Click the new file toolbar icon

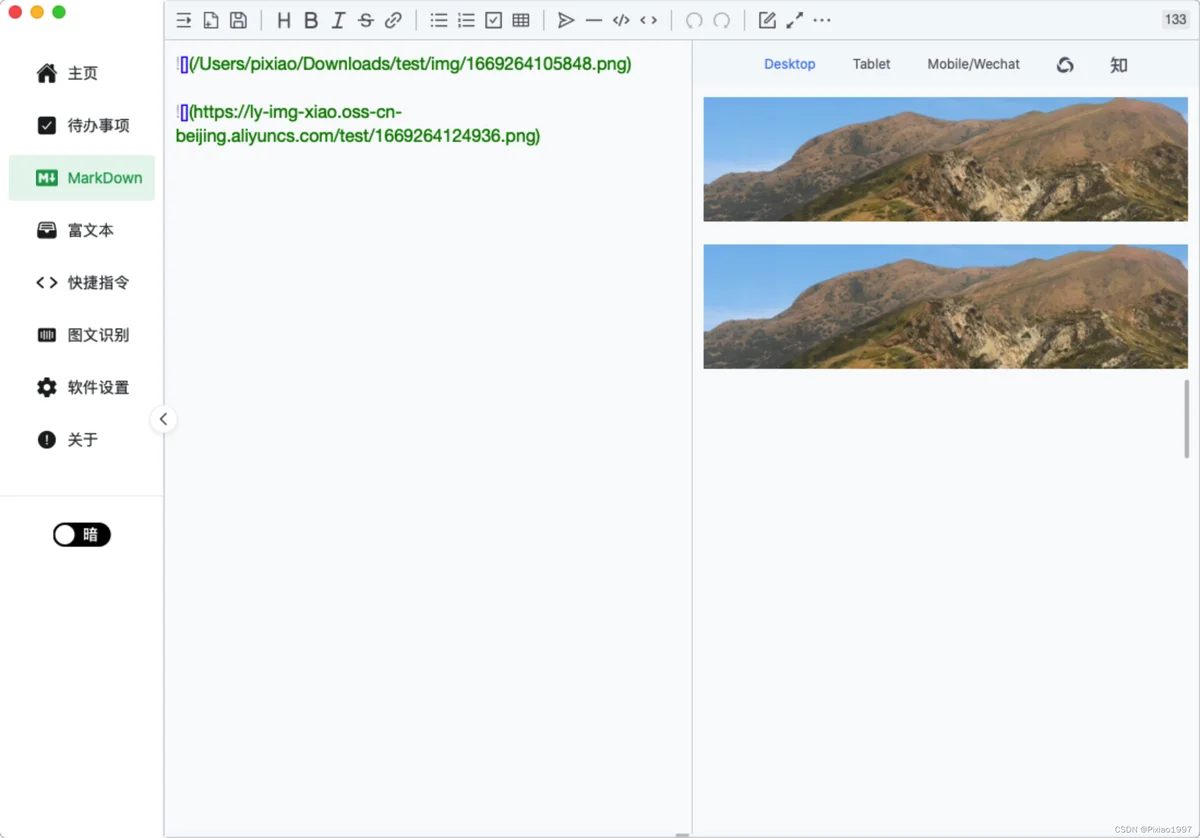tap(211, 20)
